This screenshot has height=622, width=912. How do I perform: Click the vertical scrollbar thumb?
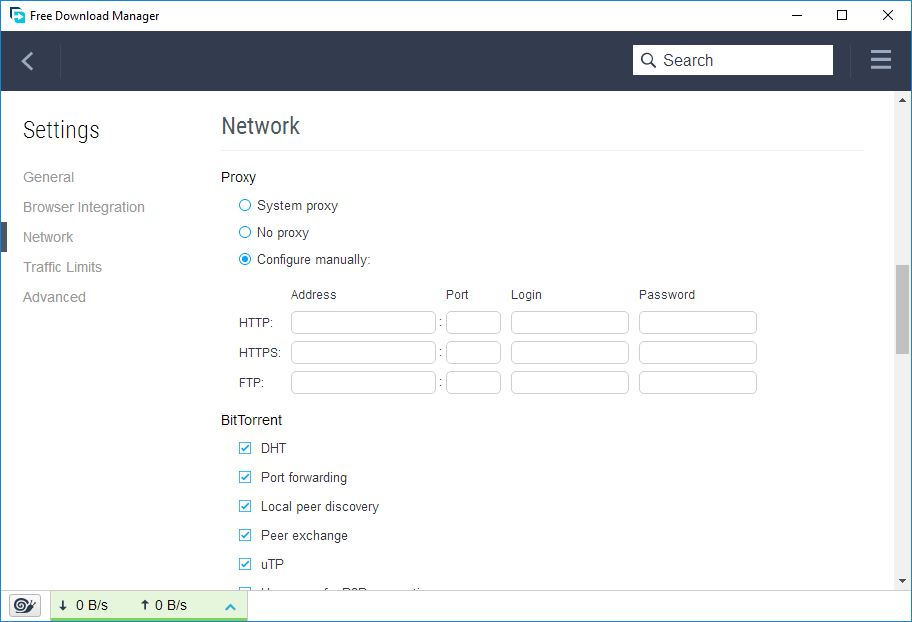(902, 309)
